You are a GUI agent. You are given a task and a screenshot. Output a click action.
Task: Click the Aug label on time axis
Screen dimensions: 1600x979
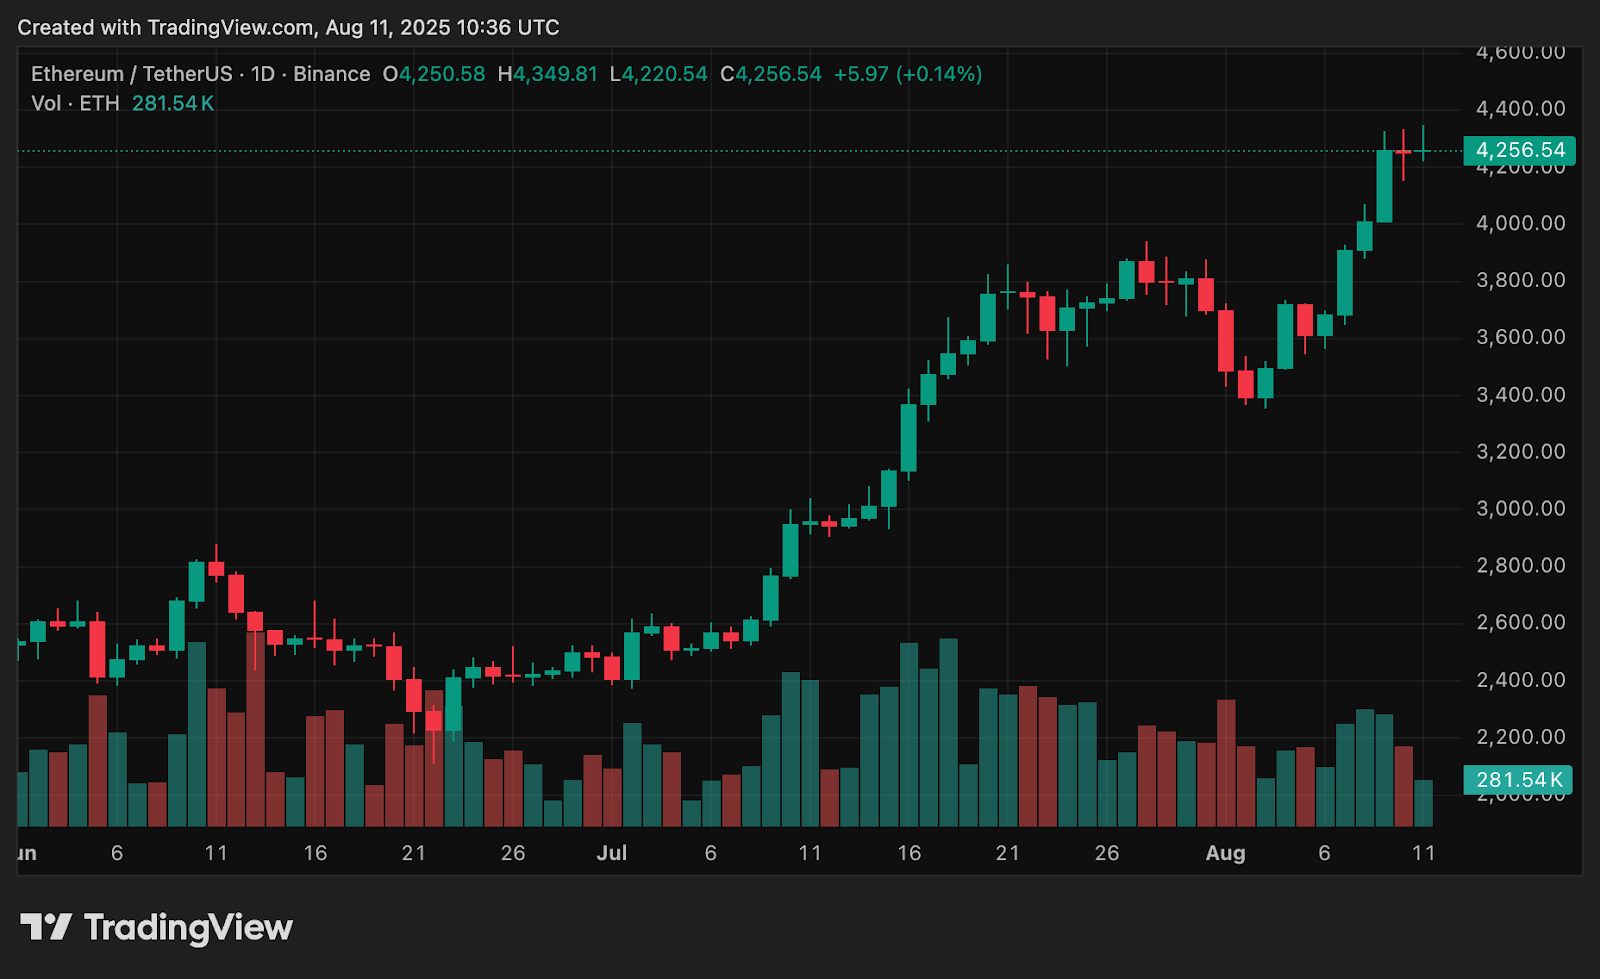[1225, 853]
